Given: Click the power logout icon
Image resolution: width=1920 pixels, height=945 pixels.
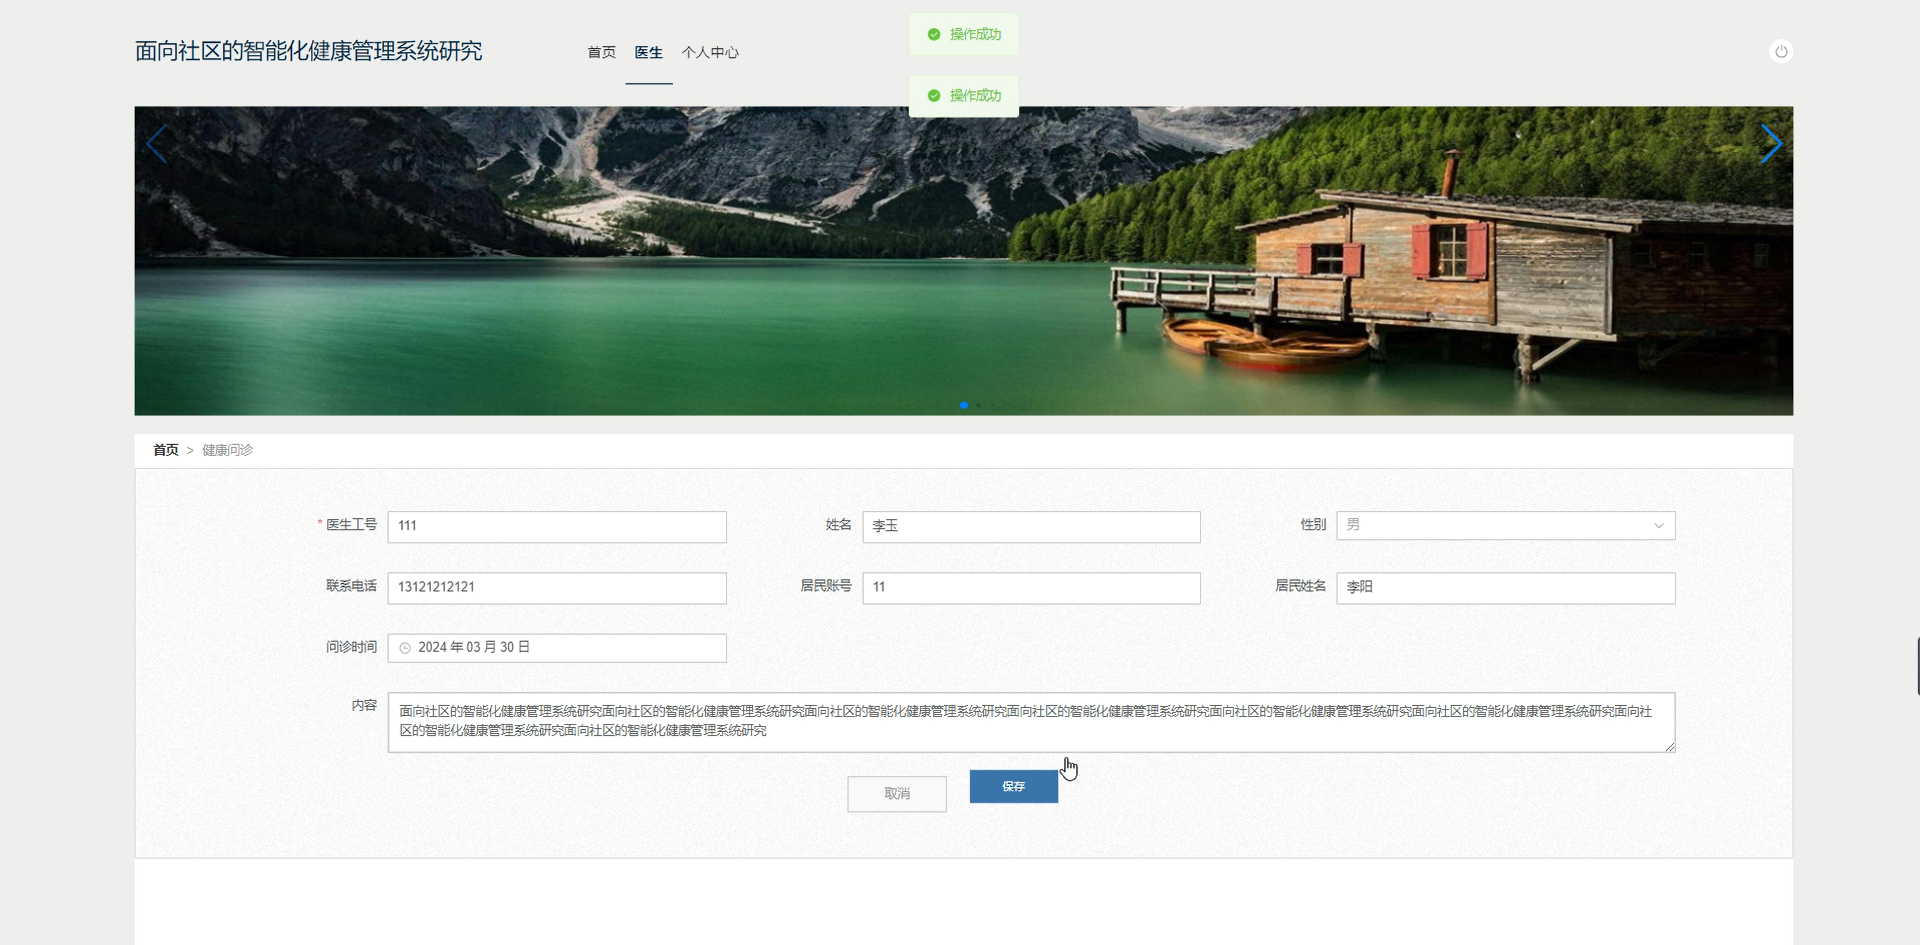Looking at the screenshot, I should [1780, 52].
